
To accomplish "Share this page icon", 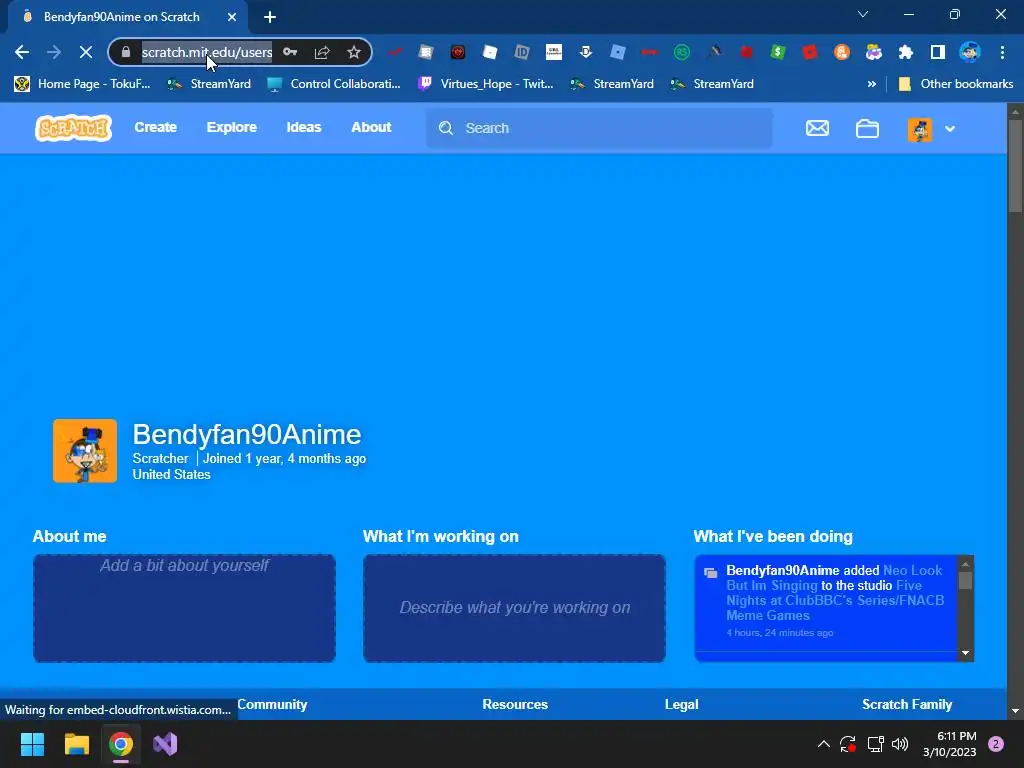I will (x=322, y=52).
